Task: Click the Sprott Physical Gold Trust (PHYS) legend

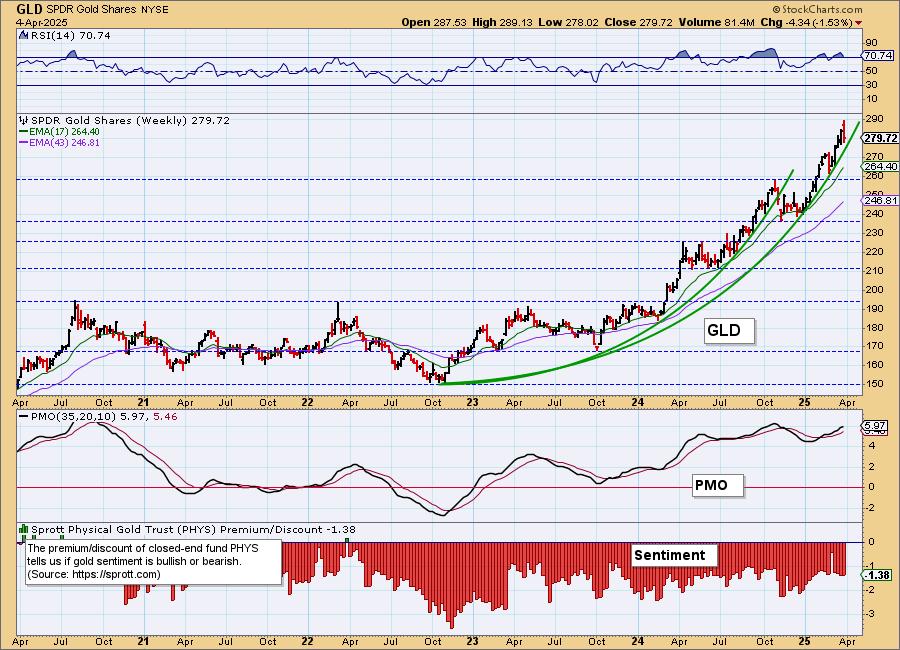Action: (193, 529)
